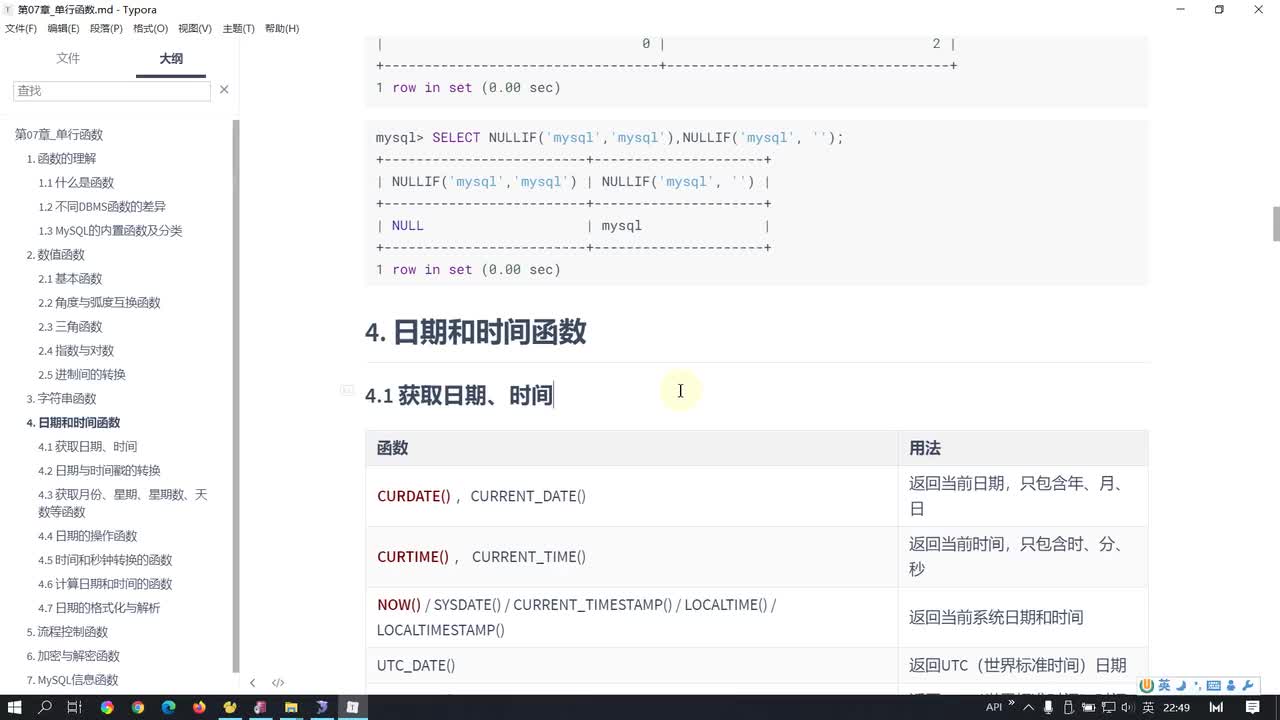Open File Explorer from the taskbar
The height and width of the screenshot is (720, 1280).
click(291, 707)
